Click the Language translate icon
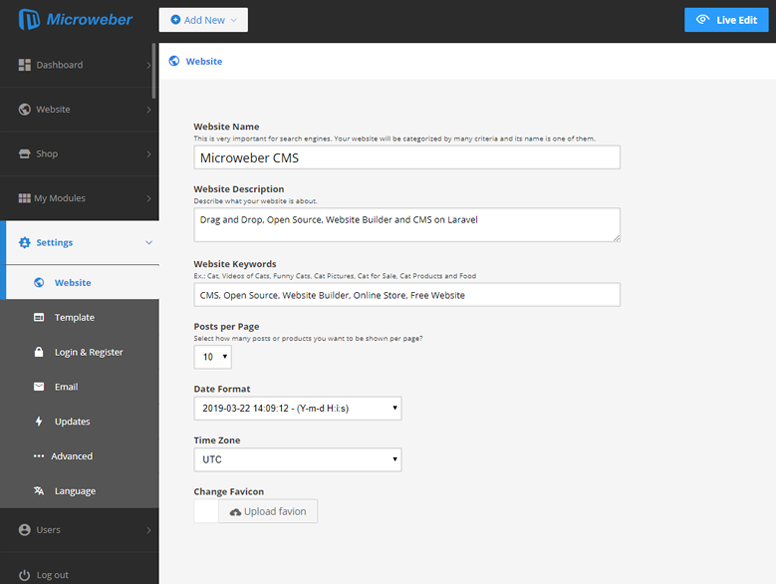The image size is (776, 584). [x=39, y=490]
